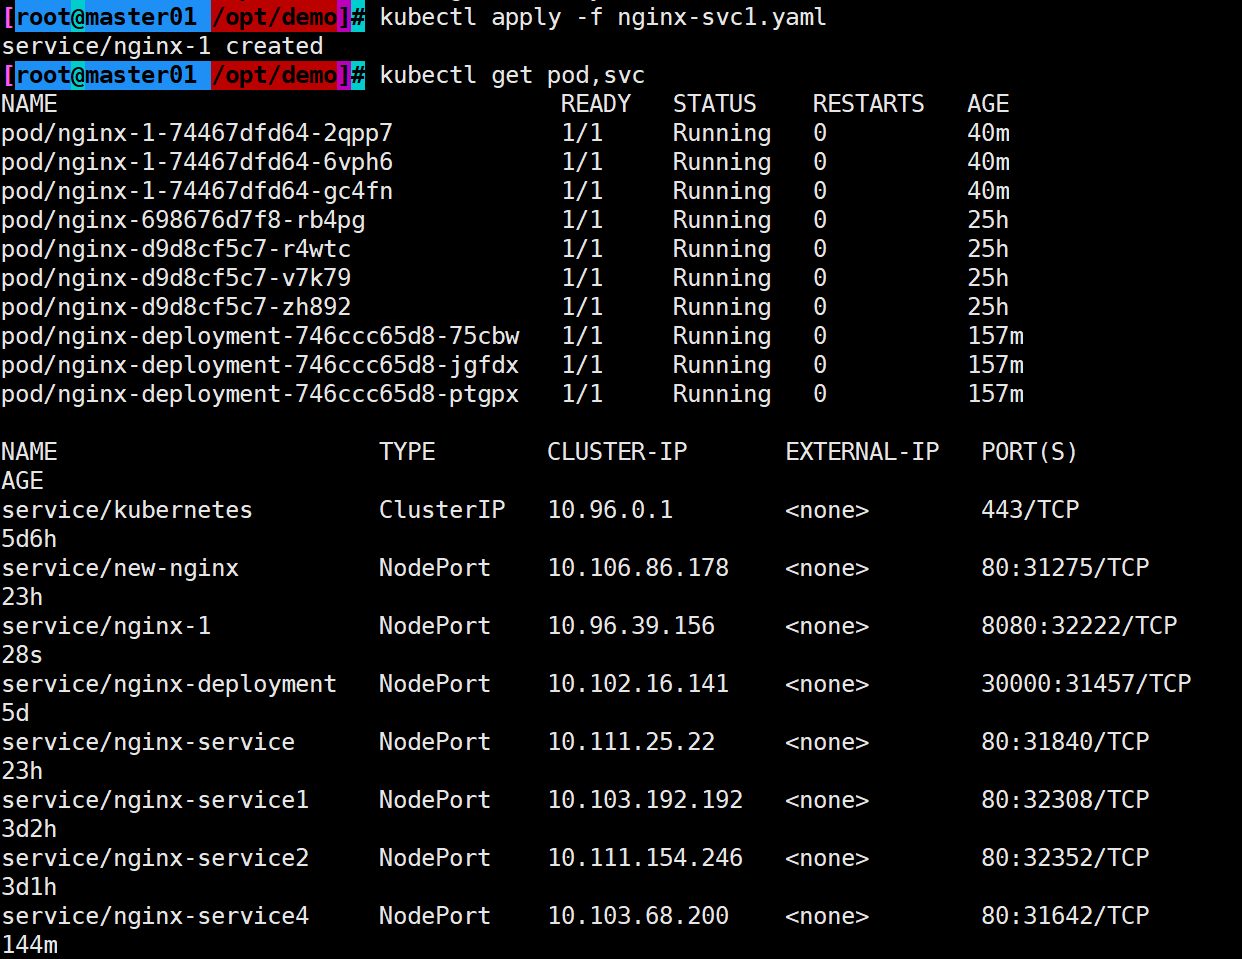
Task: Click cluster IP '10.106.86.178'
Action: click(x=638, y=568)
